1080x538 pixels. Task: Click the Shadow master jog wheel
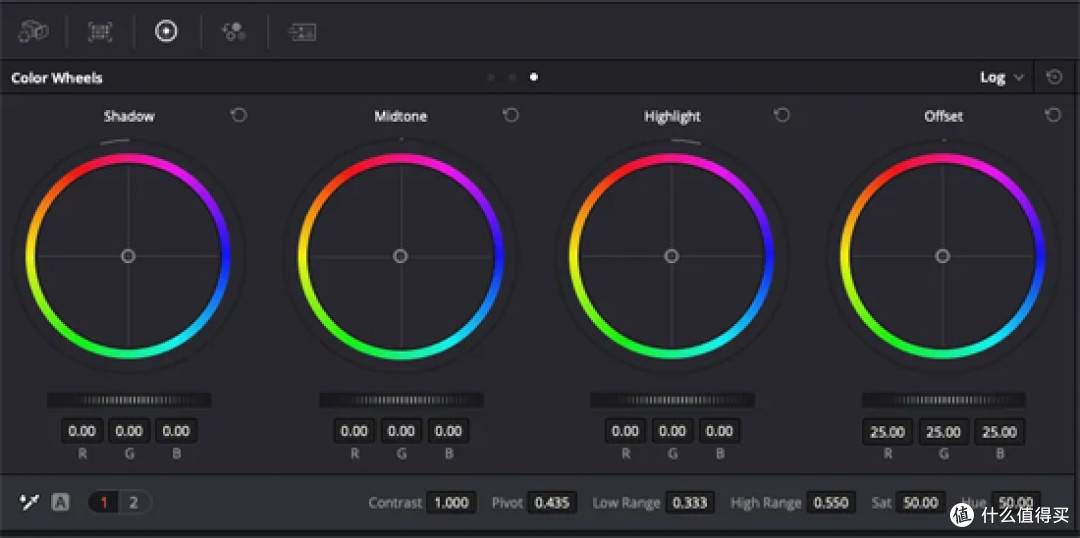pyautogui.click(x=129, y=400)
